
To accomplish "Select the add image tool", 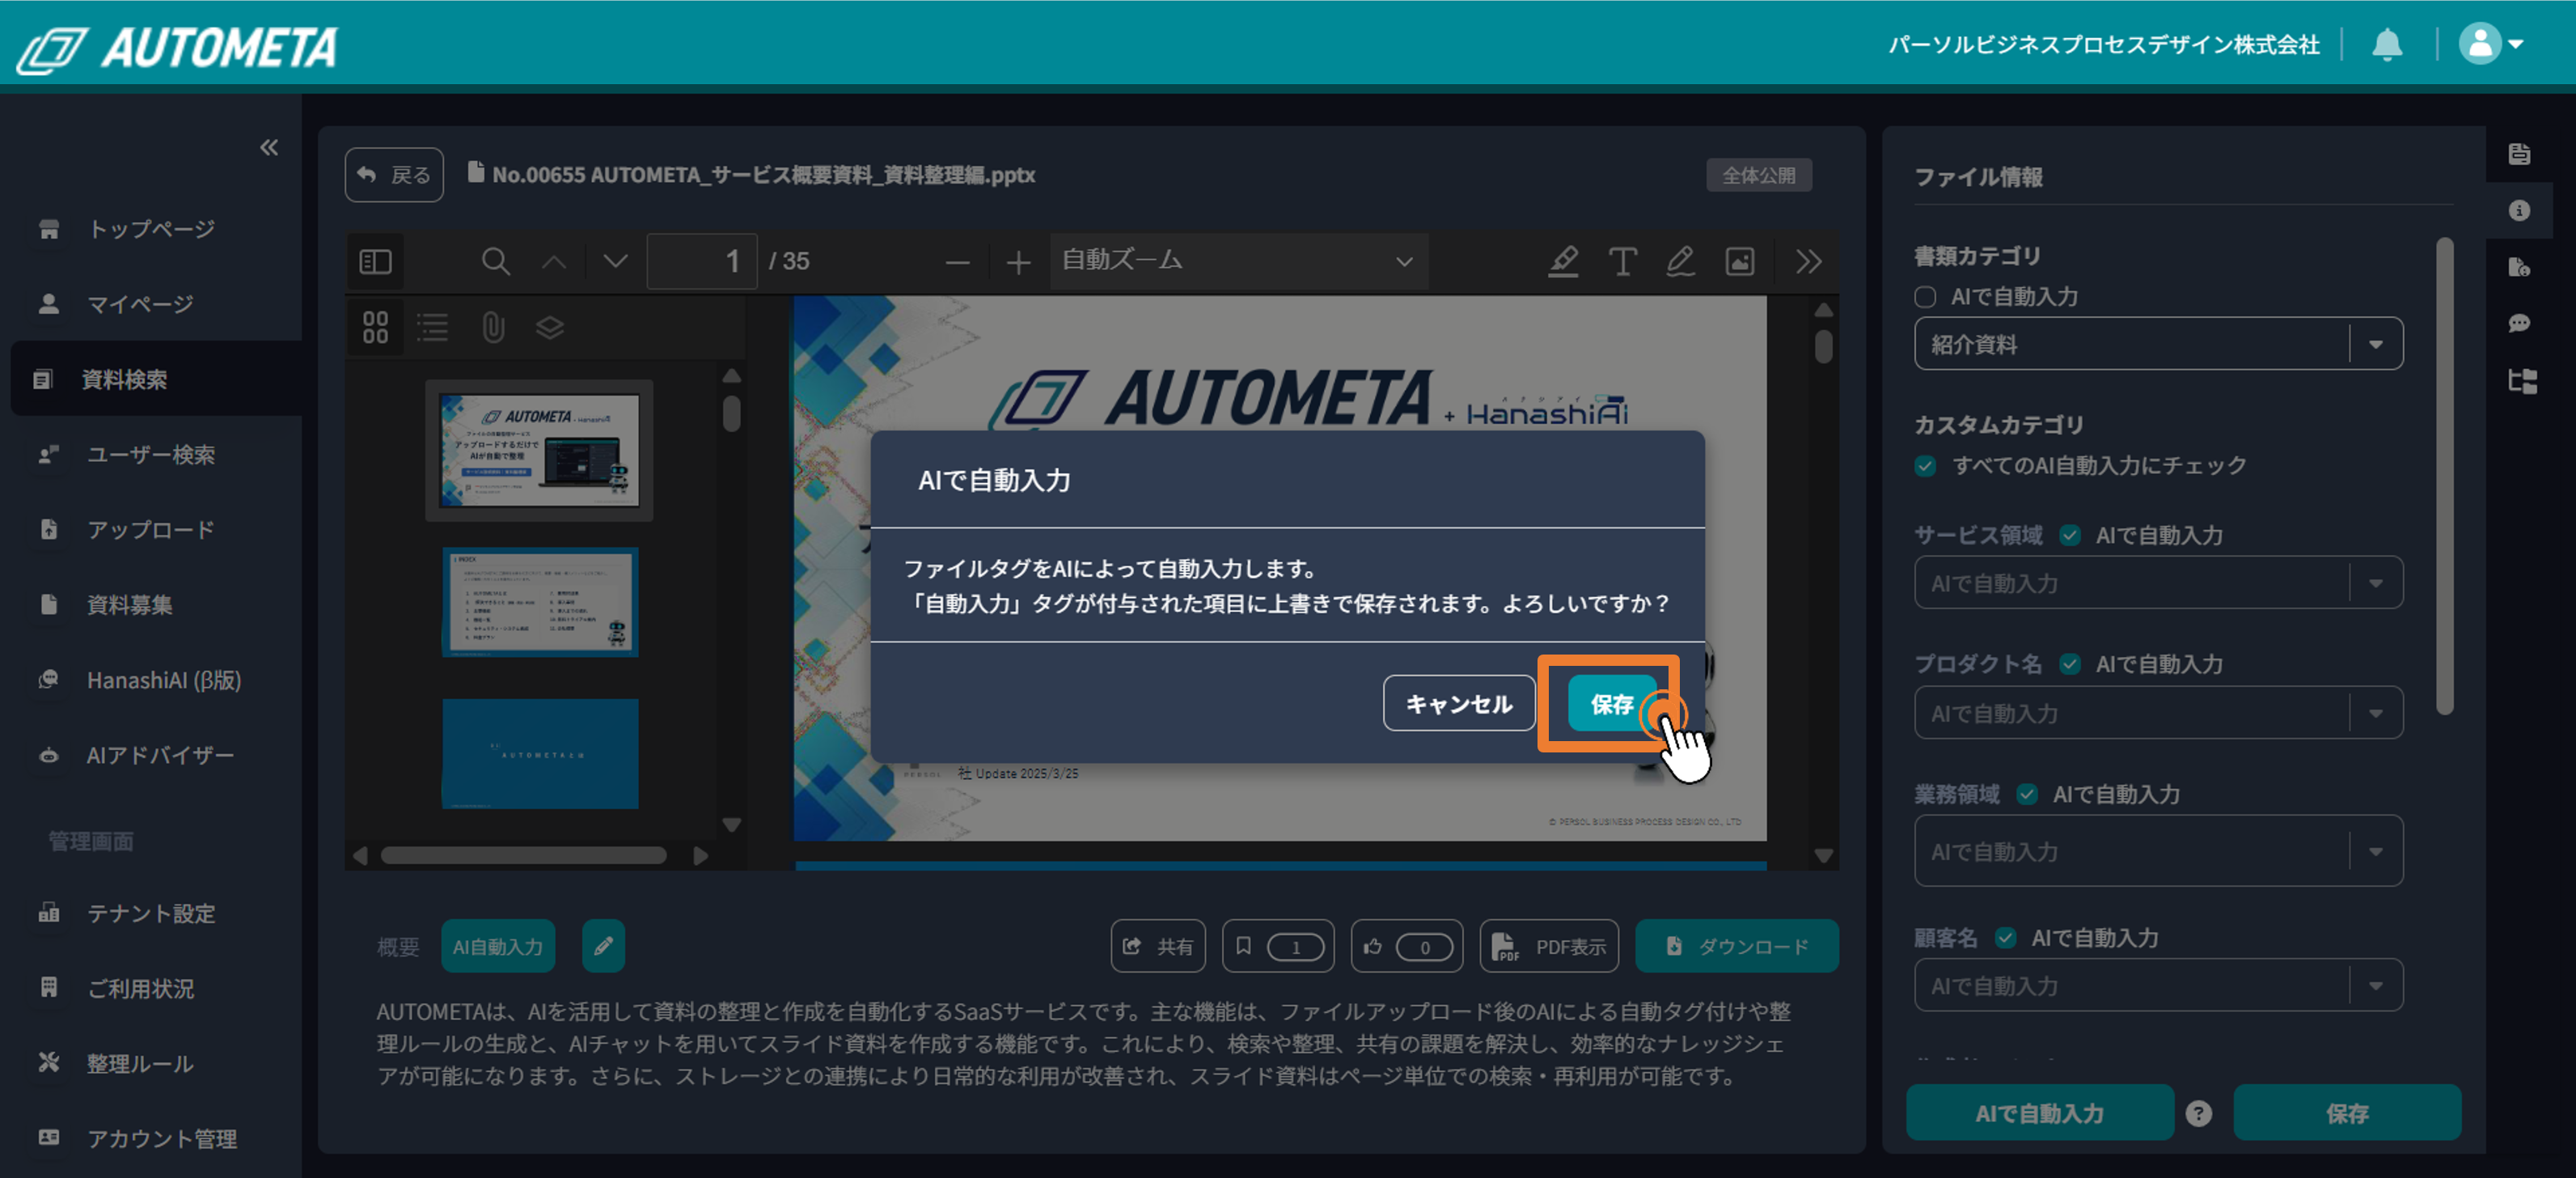I will pyautogui.click(x=1740, y=262).
